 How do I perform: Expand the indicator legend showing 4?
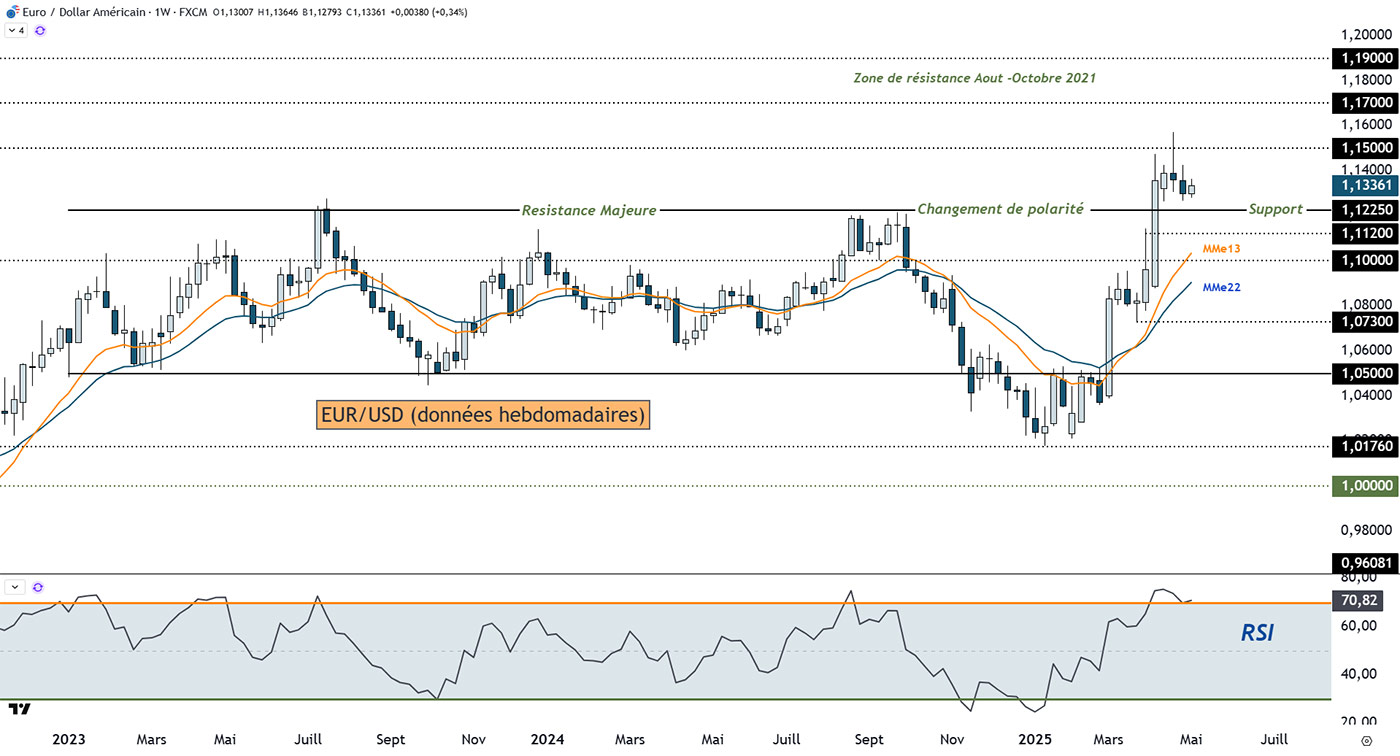coord(15,31)
